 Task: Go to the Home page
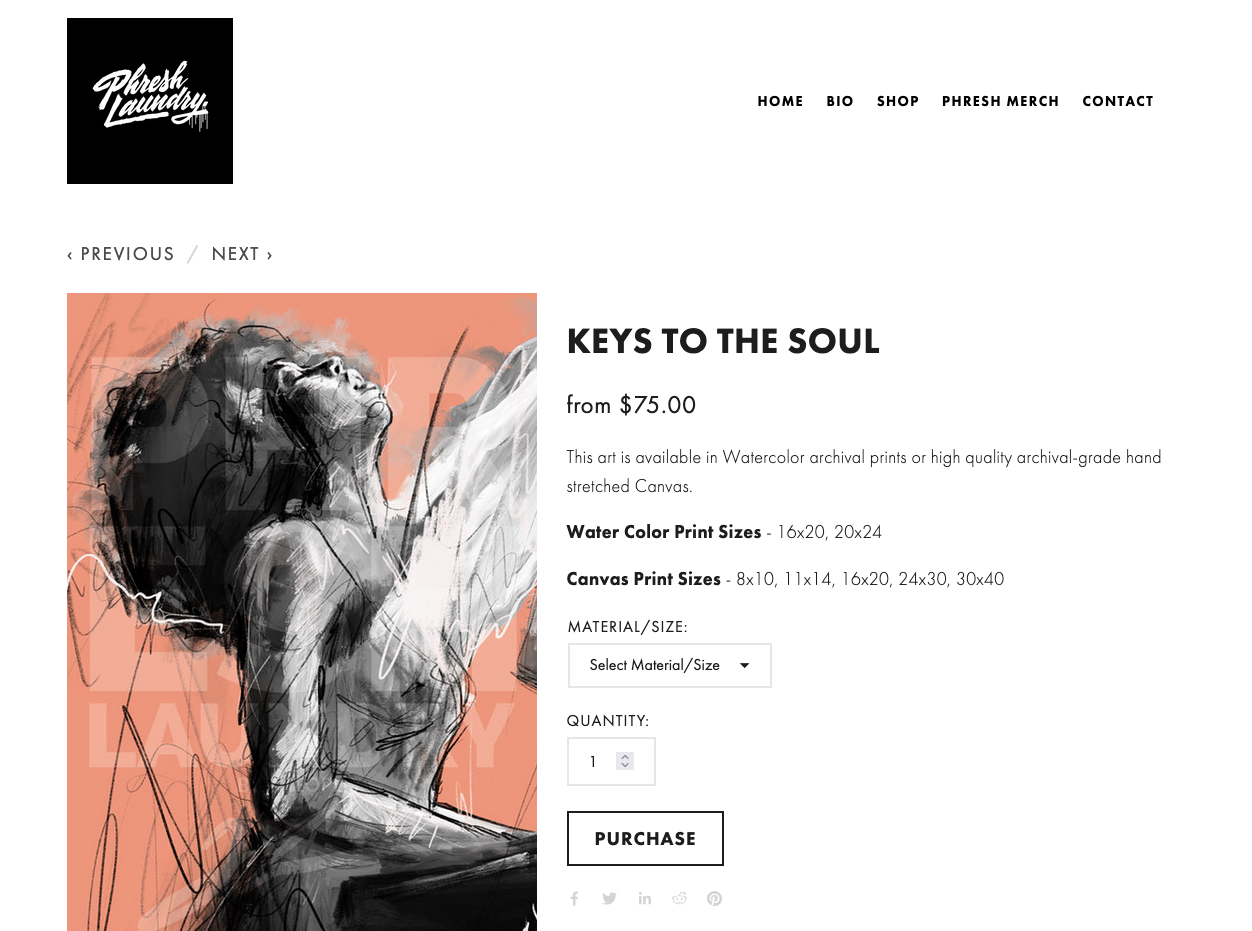click(780, 101)
